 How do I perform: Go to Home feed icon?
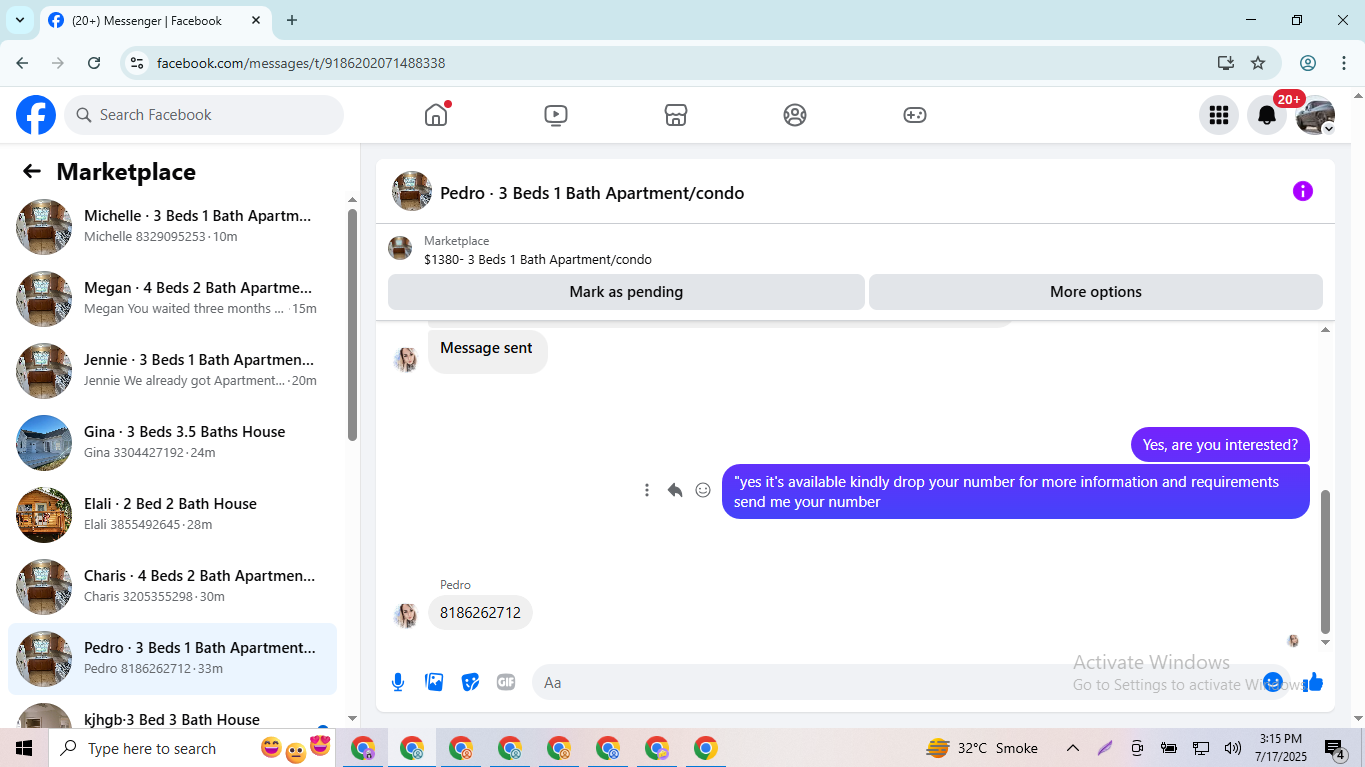pyautogui.click(x=436, y=115)
